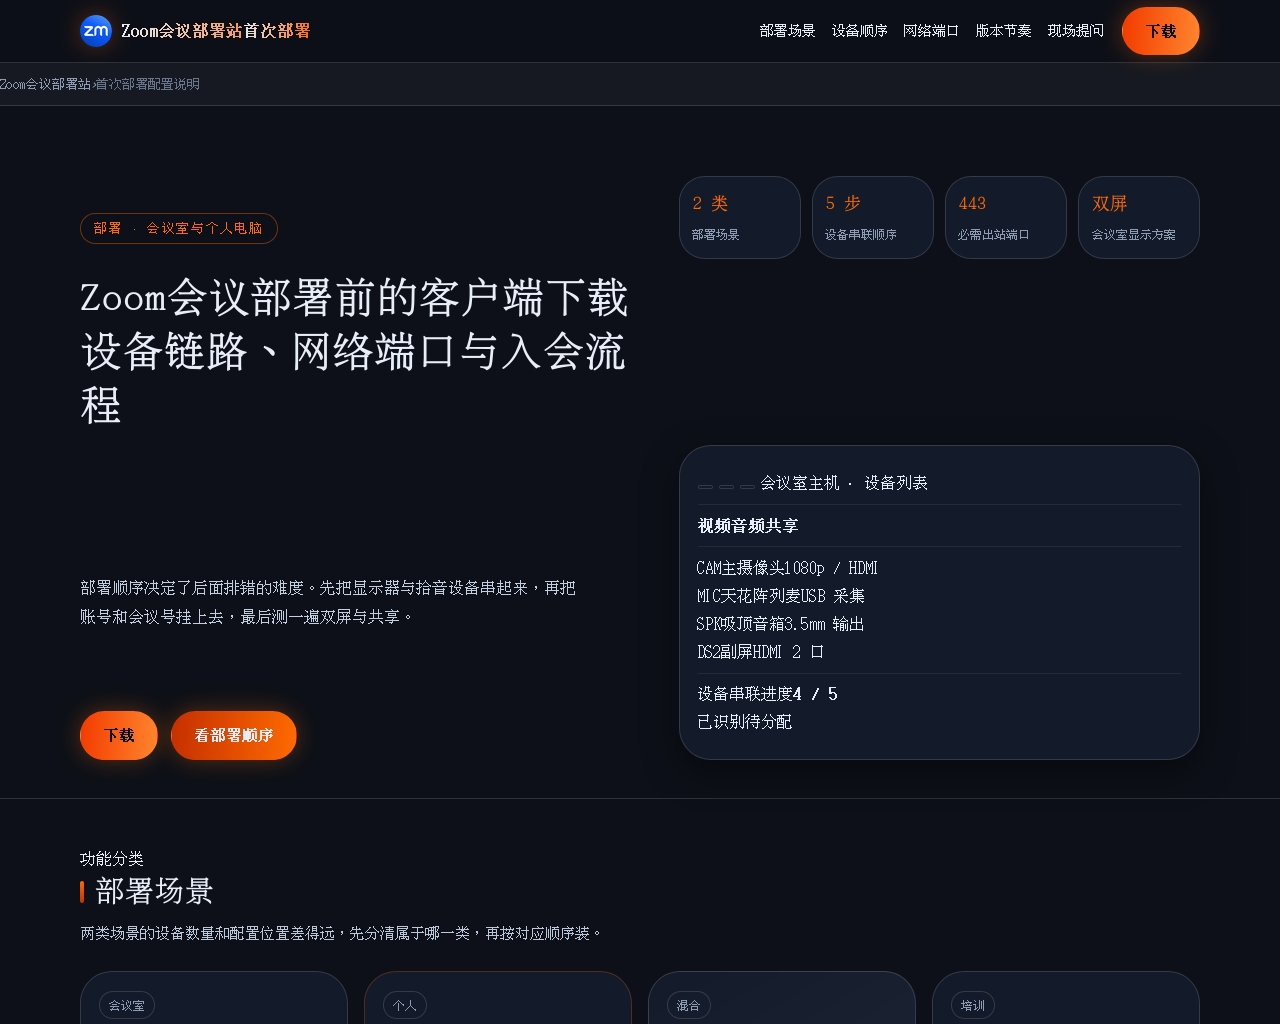
Task: Click the header site title Zoom会议部署站首次部署
Action: [216, 31]
